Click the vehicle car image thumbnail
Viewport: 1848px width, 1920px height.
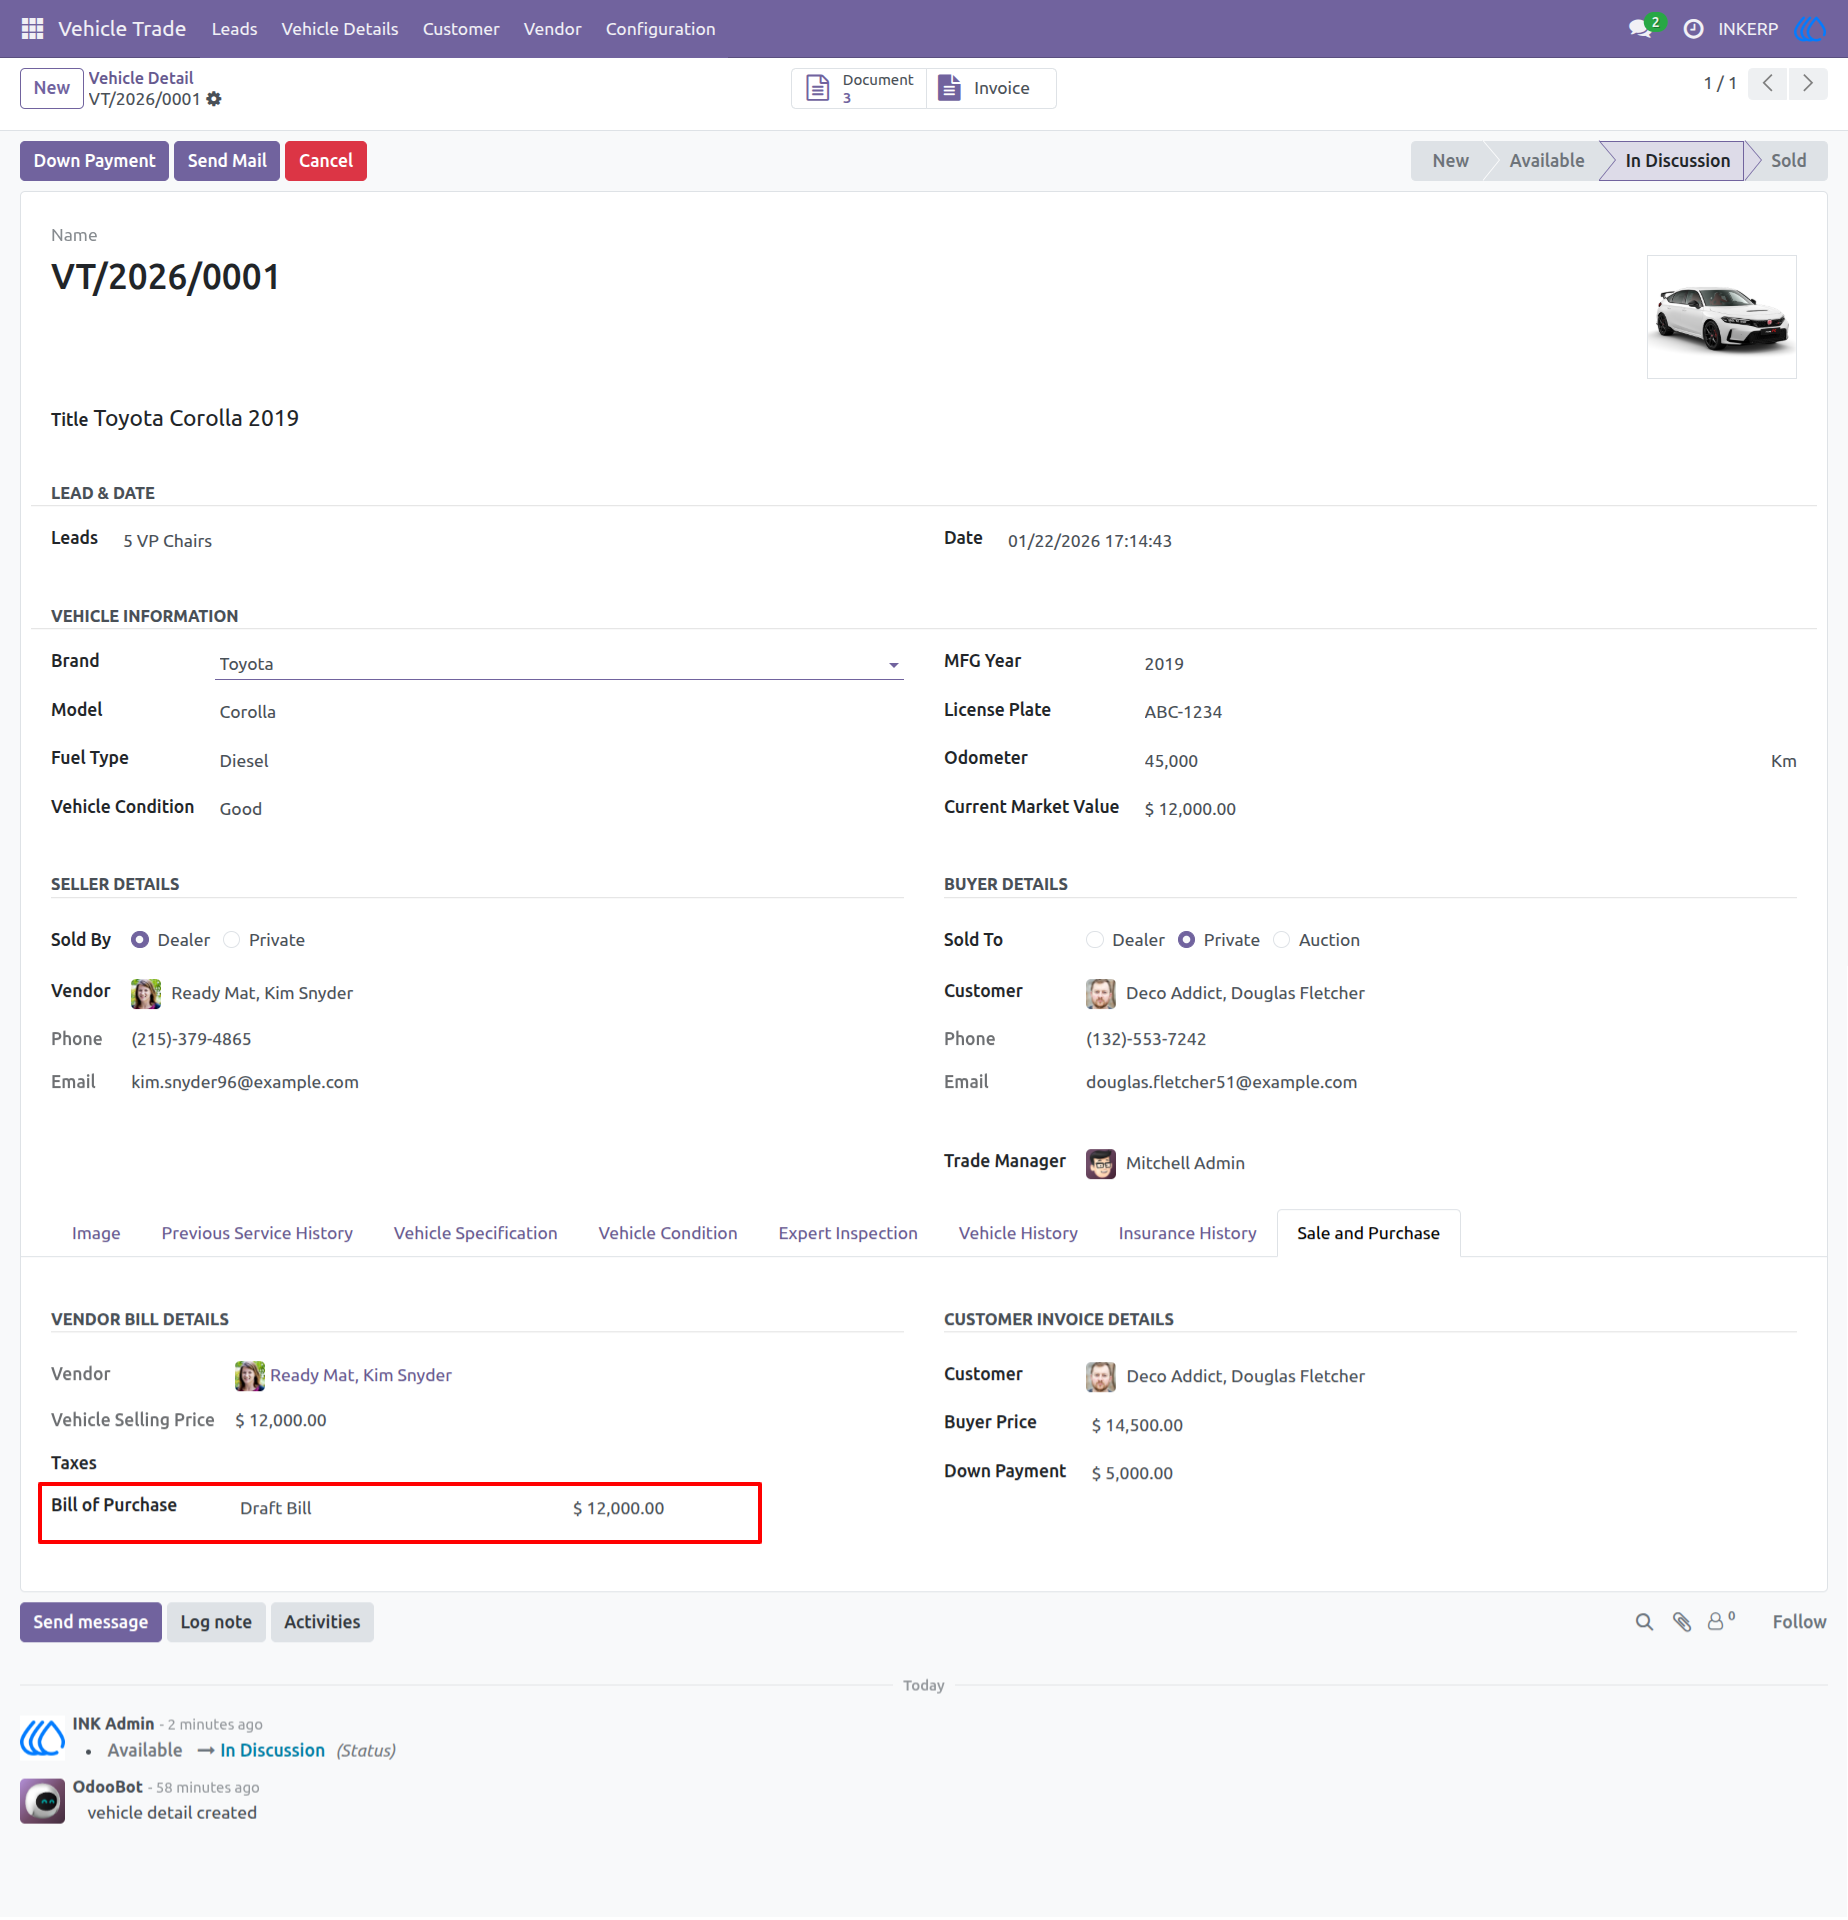click(x=1721, y=317)
